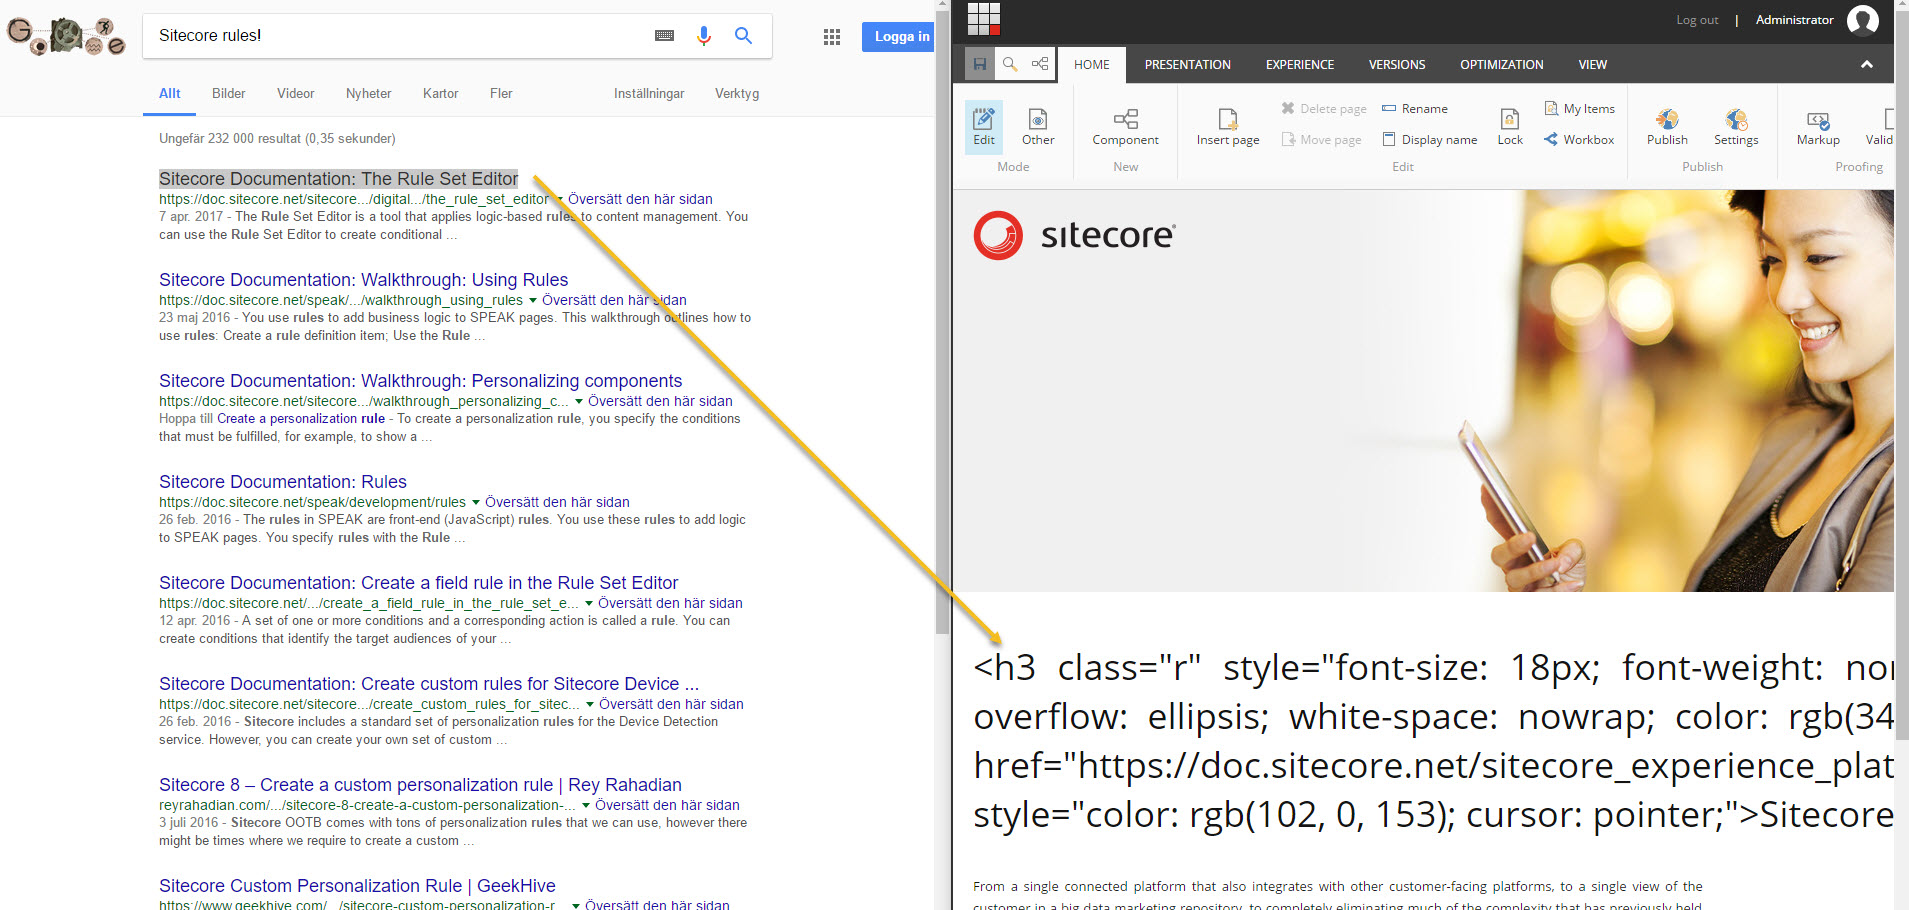Switch to the Nyheter search tab
Screen dimensions: 1909x910
pos(369,94)
